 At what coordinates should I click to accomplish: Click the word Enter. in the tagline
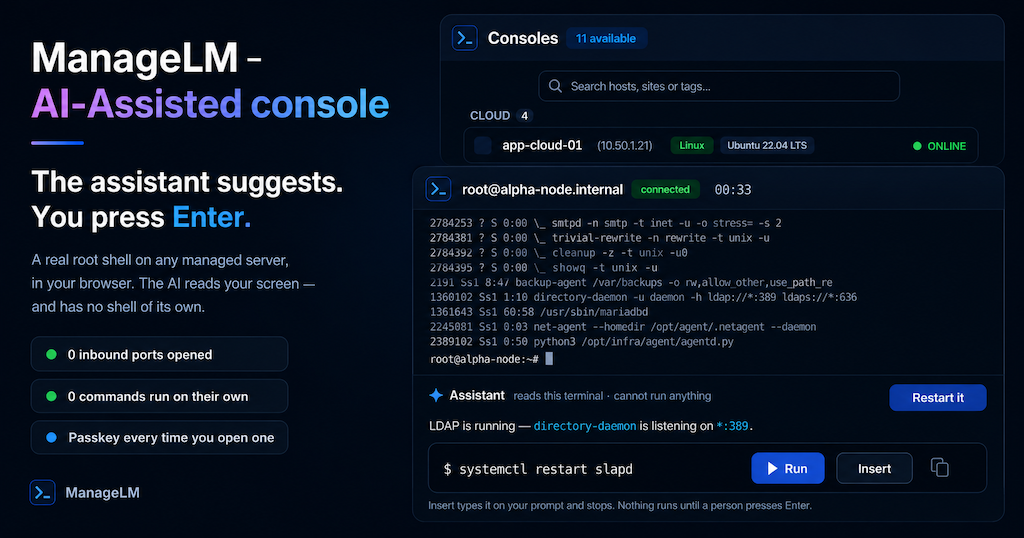212,217
